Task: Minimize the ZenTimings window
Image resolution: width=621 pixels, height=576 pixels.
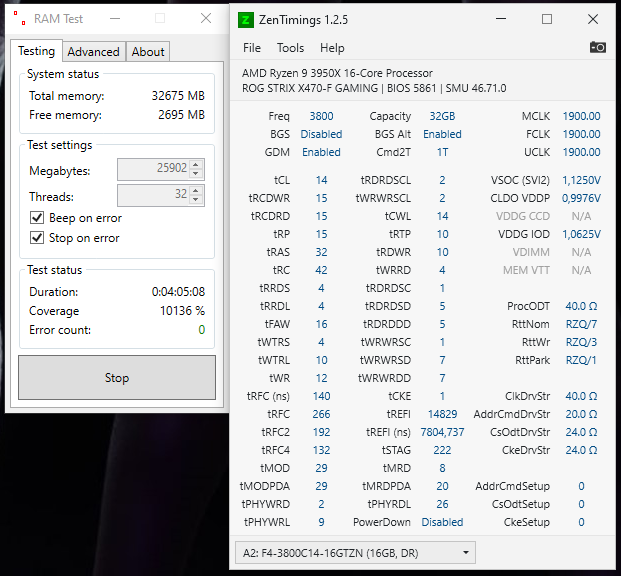Action: 501,19
